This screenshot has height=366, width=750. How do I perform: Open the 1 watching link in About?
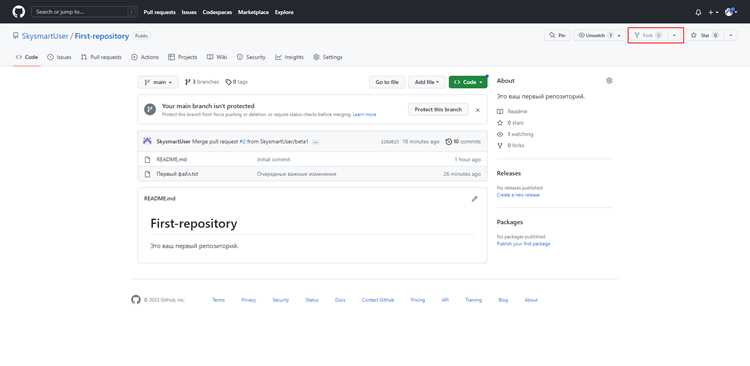coord(515,134)
